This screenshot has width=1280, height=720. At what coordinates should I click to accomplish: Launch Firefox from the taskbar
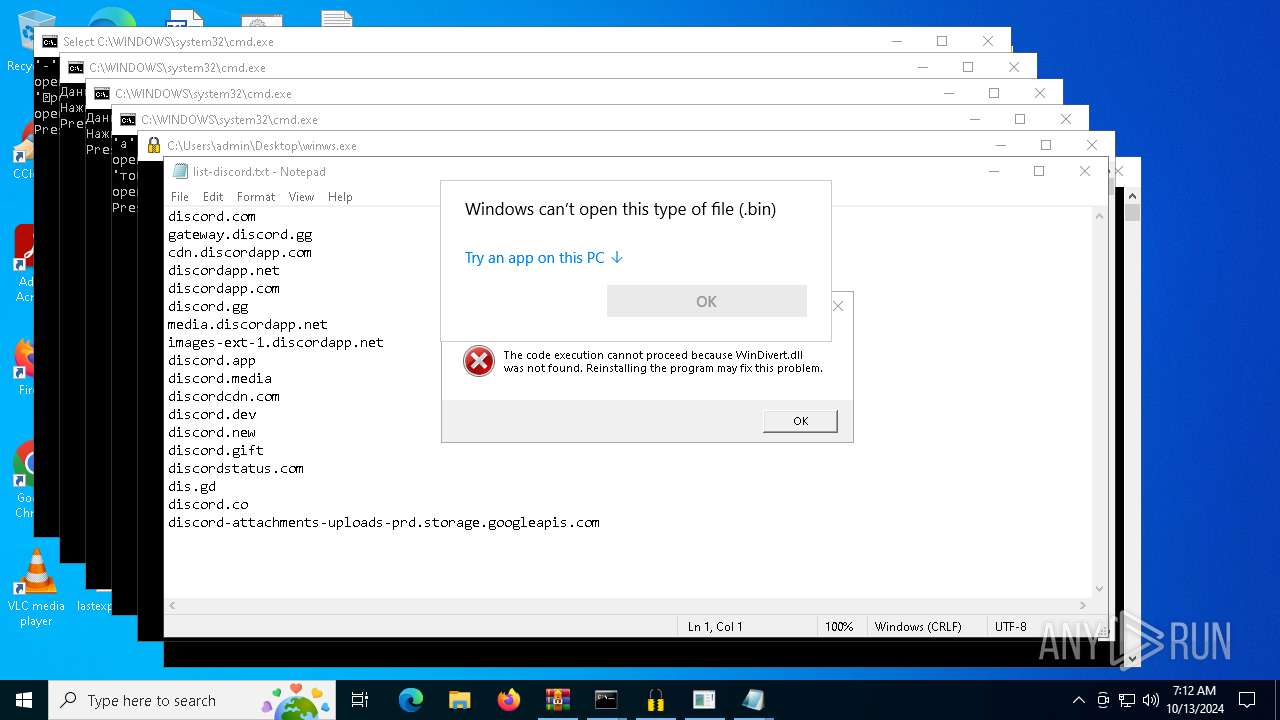pos(508,700)
